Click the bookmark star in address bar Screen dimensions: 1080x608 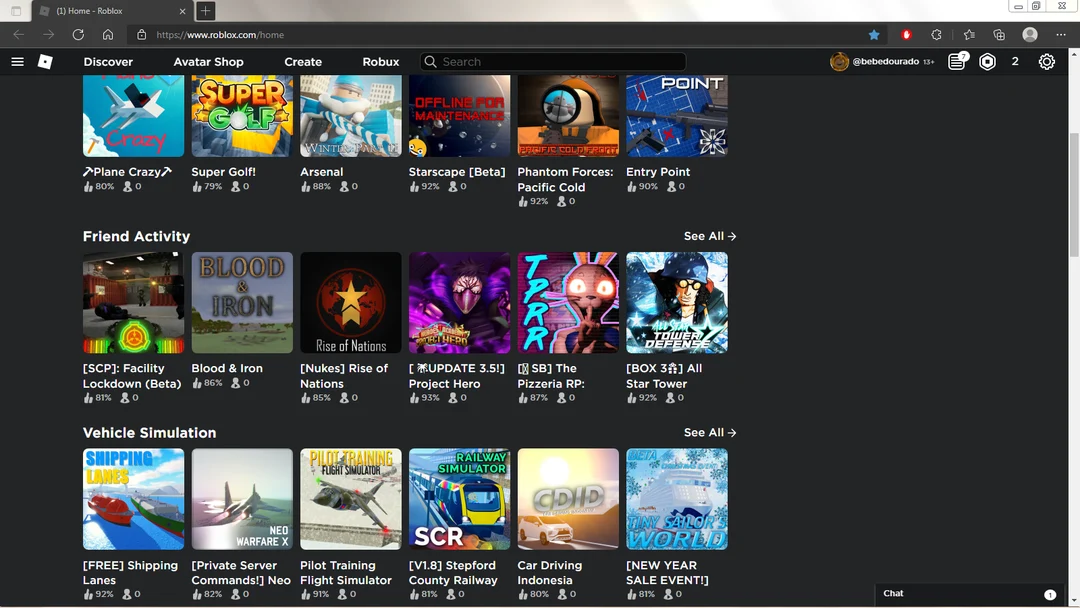pyautogui.click(x=874, y=34)
